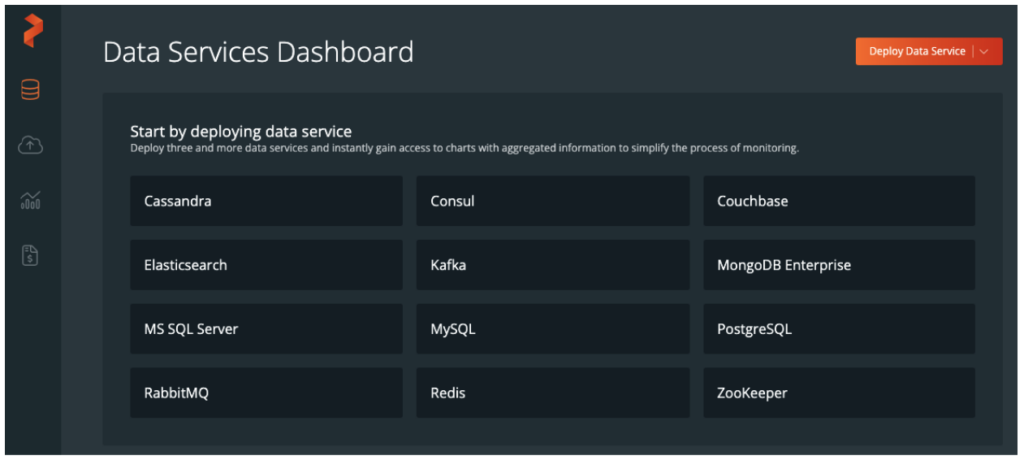Select the ZooKeeper tile

coord(838,393)
